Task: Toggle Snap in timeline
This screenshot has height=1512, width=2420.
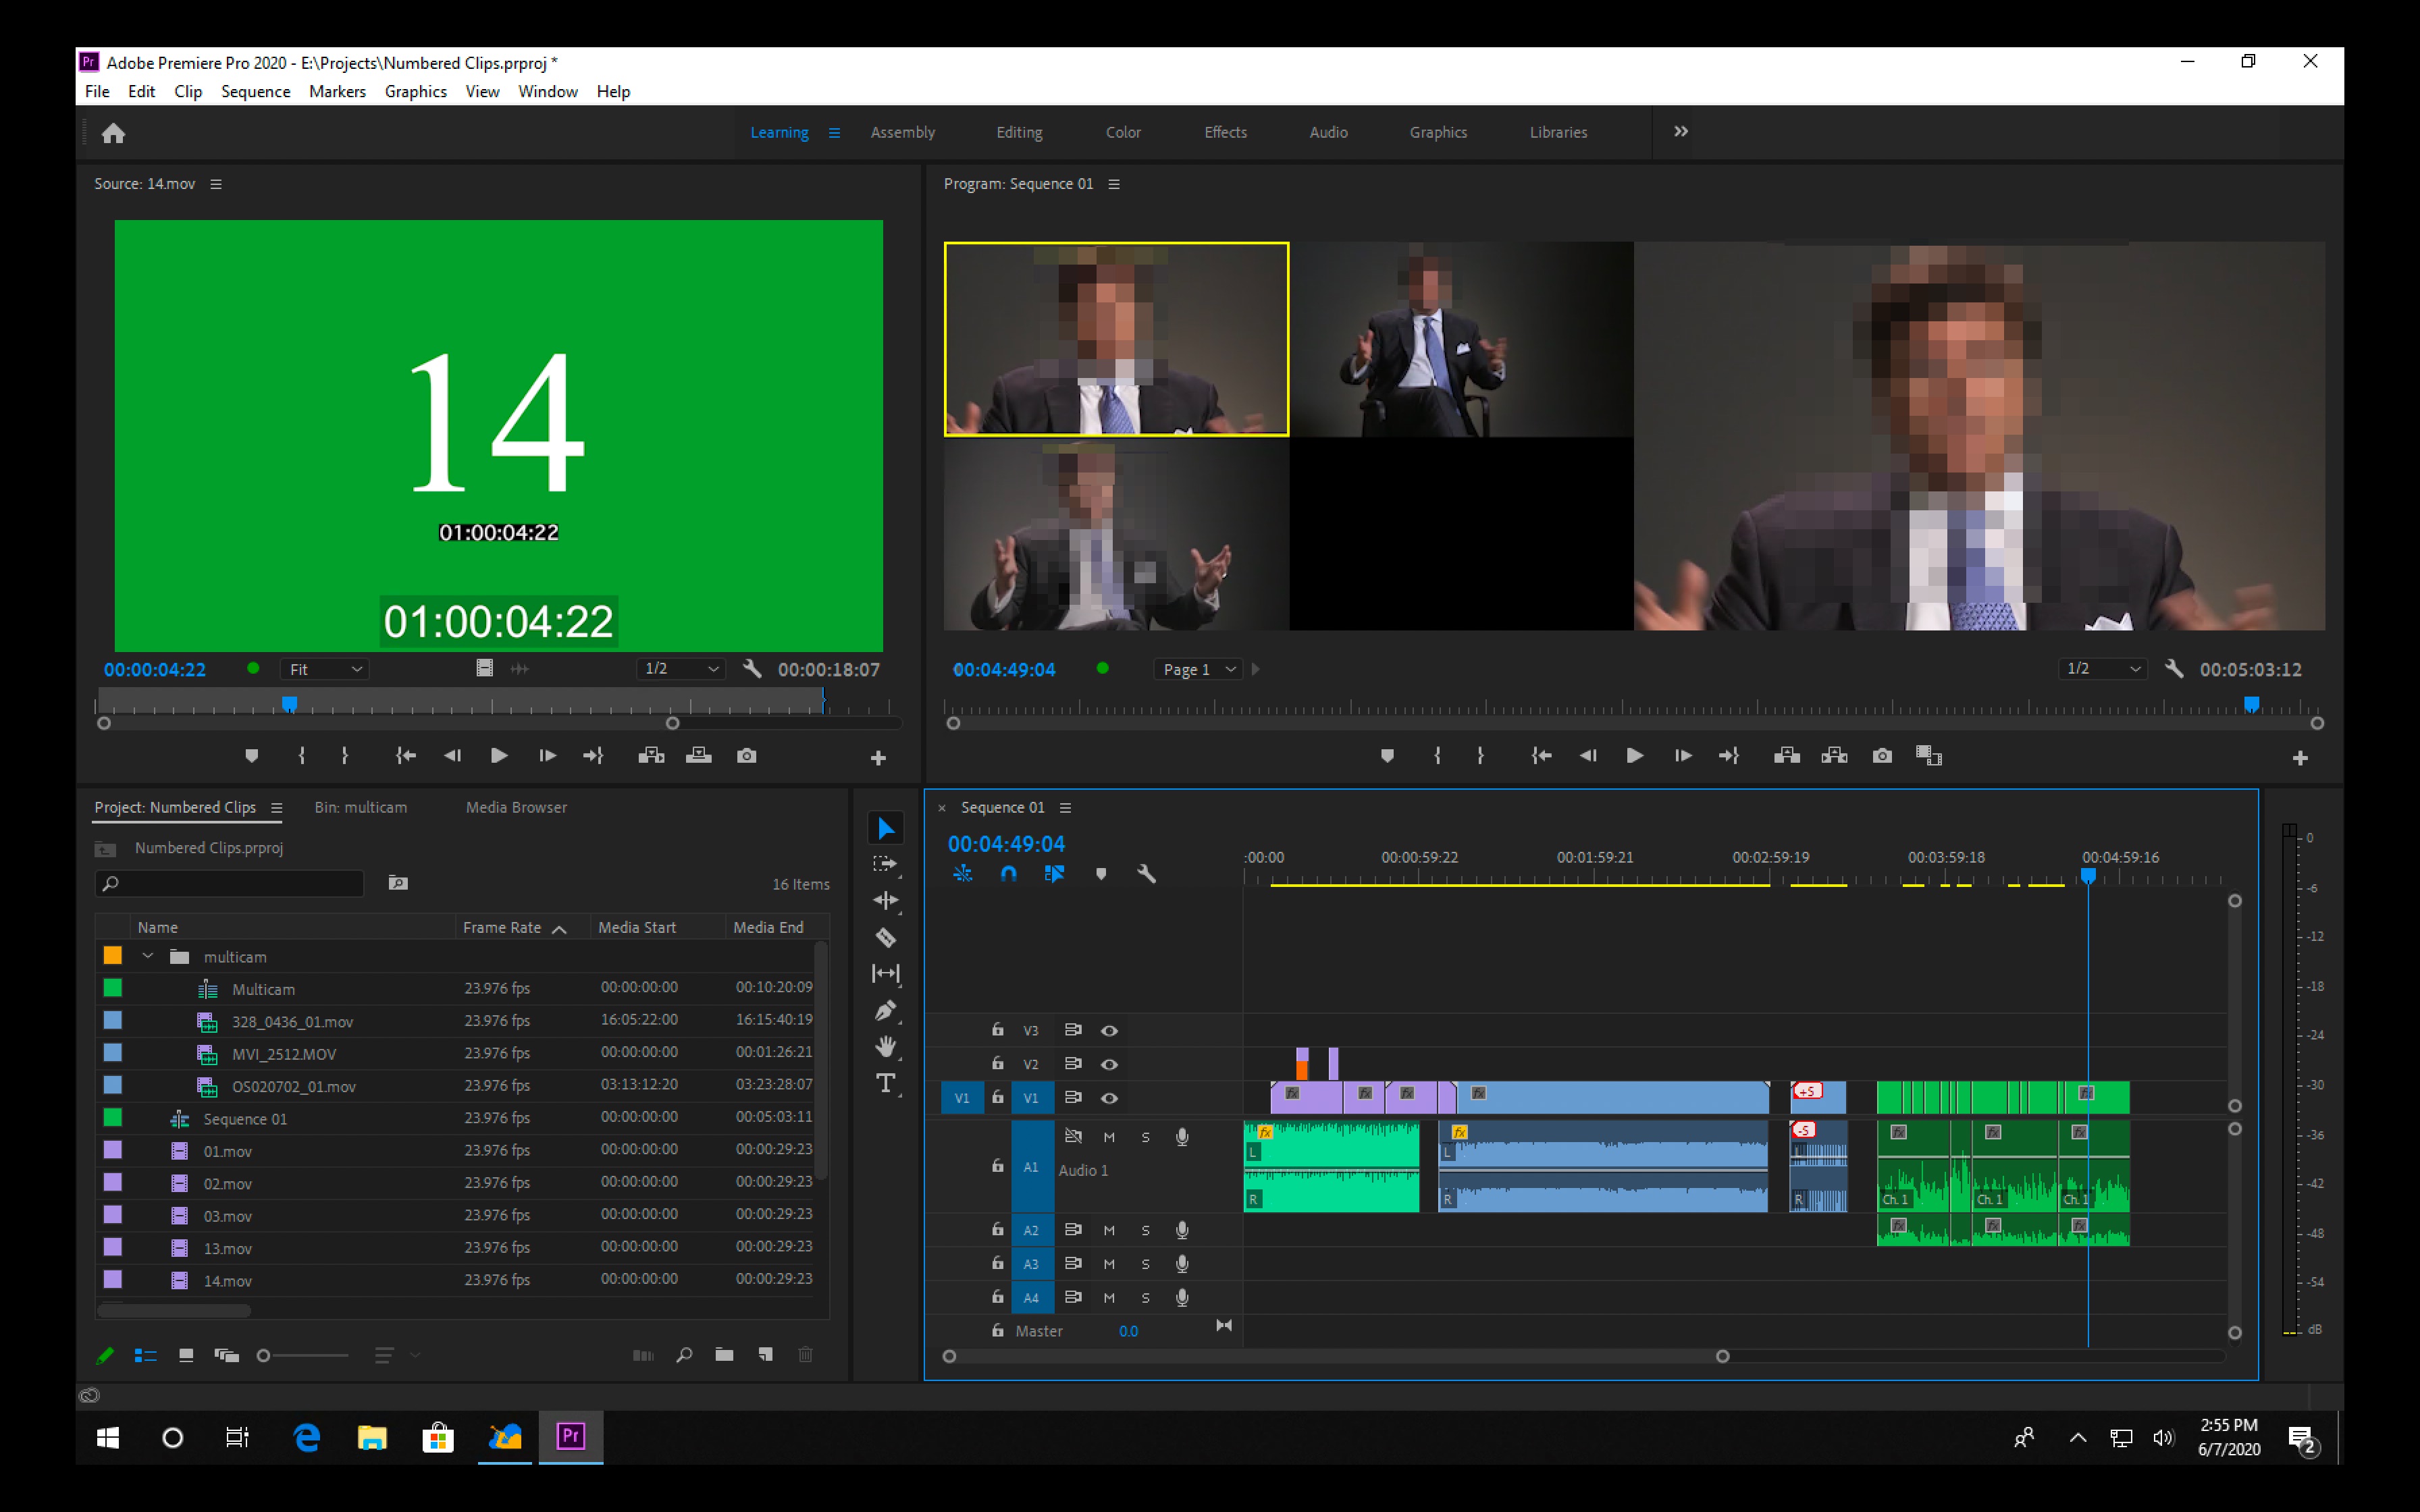Action: tap(1008, 874)
